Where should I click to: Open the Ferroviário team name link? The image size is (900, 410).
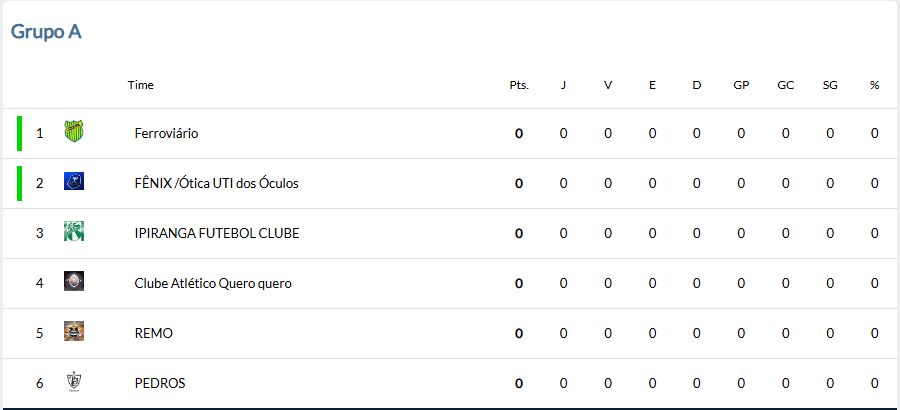coord(166,133)
